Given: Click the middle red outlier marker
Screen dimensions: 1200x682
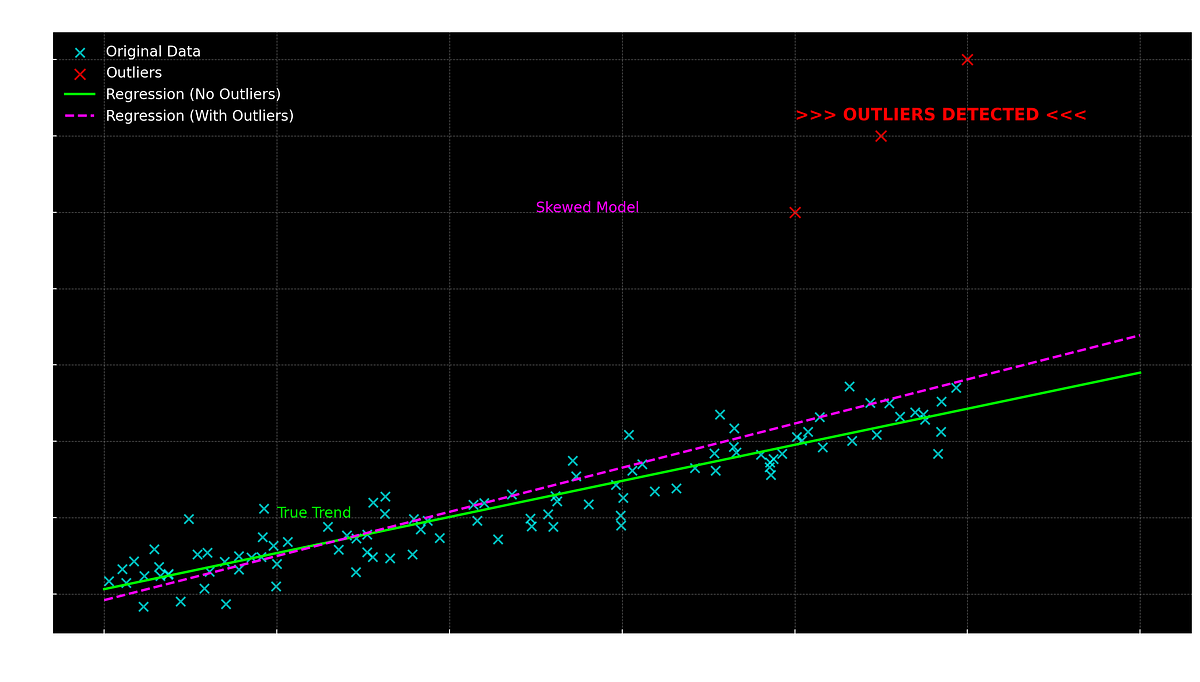Looking at the screenshot, I should [x=879, y=136].
